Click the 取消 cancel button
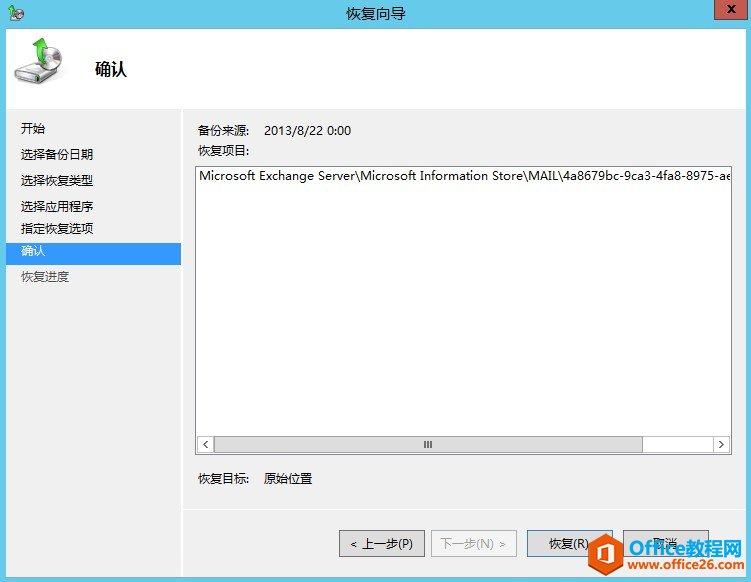The height and width of the screenshot is (582, 751). click(665, 544)
